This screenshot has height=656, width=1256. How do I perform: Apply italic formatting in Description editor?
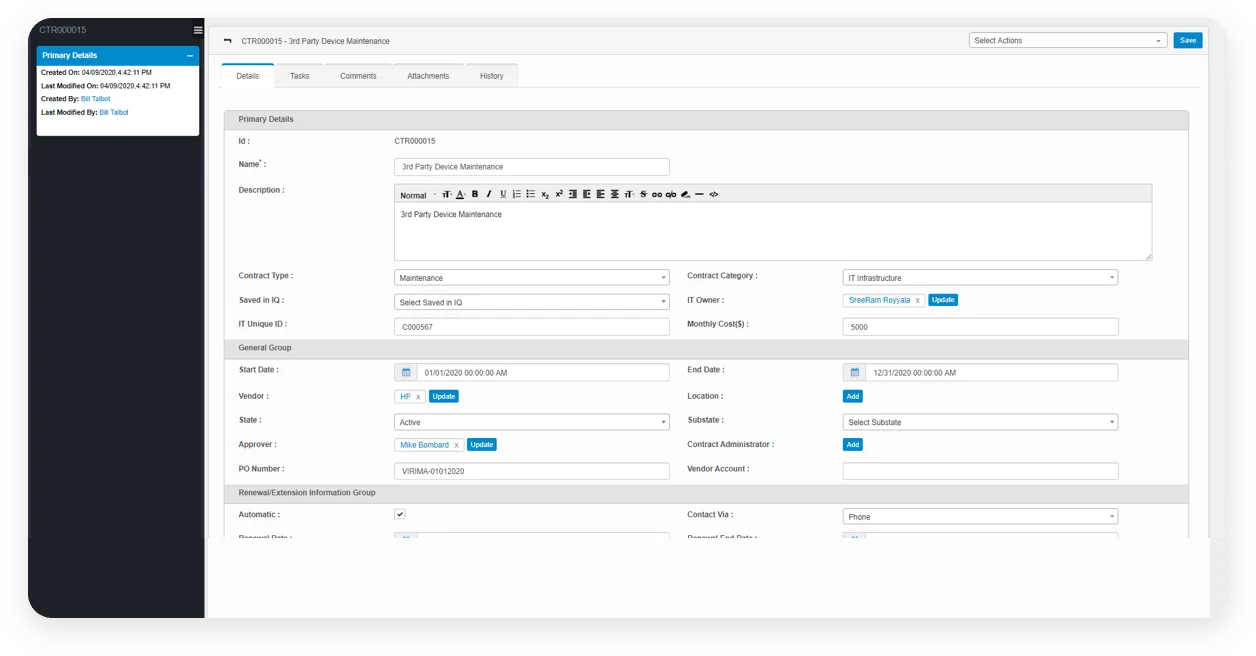[488, 195]
